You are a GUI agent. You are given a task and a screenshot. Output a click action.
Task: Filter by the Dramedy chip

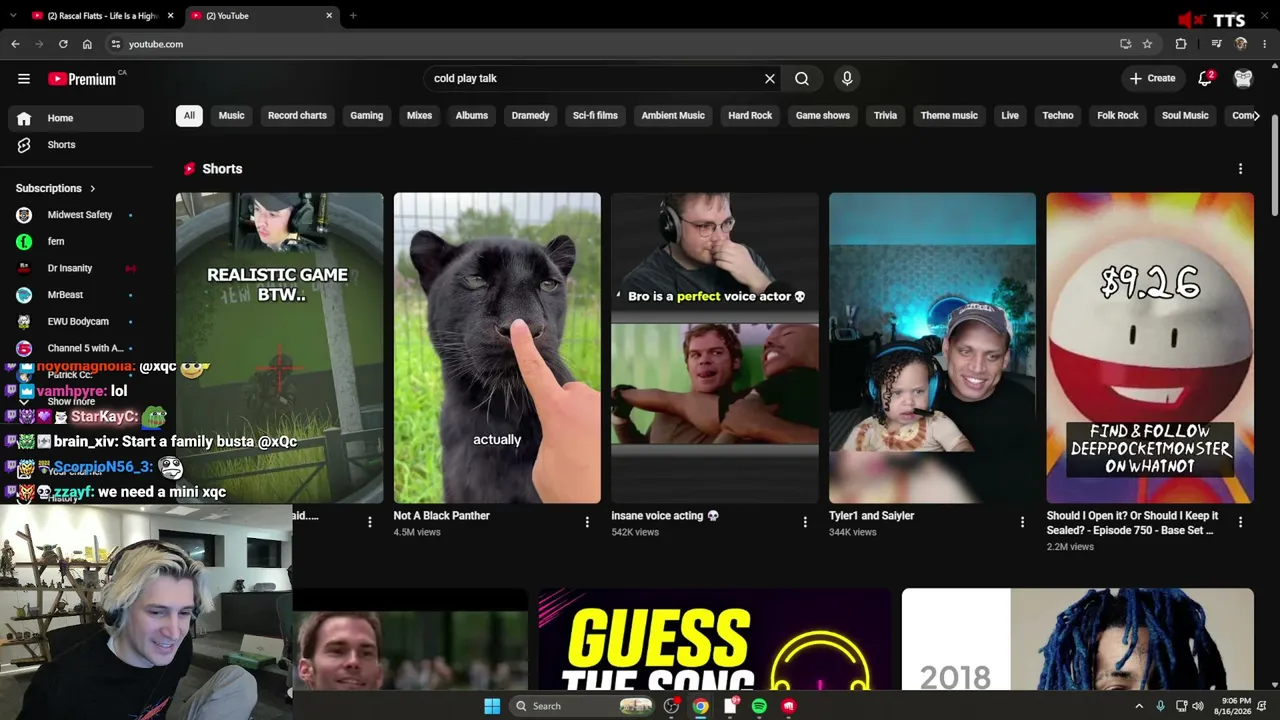pos(530,115)
